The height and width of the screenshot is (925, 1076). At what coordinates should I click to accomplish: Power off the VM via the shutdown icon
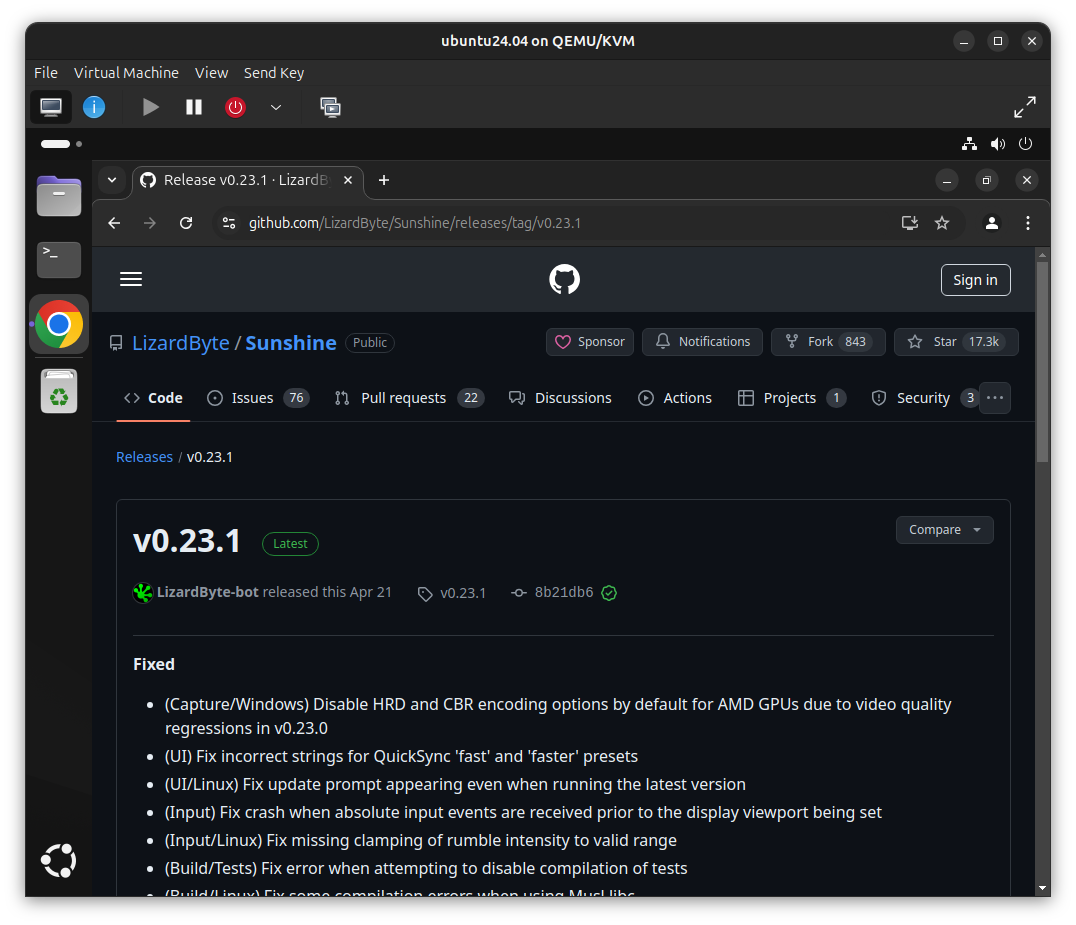(235, 107)
